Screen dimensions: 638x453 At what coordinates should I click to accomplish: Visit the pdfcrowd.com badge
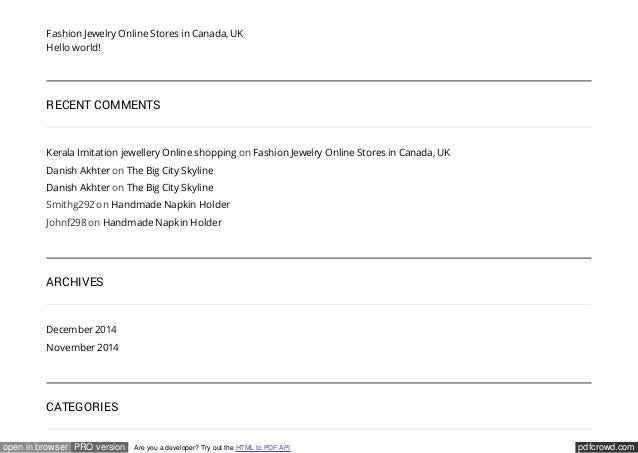coord(606,447)
